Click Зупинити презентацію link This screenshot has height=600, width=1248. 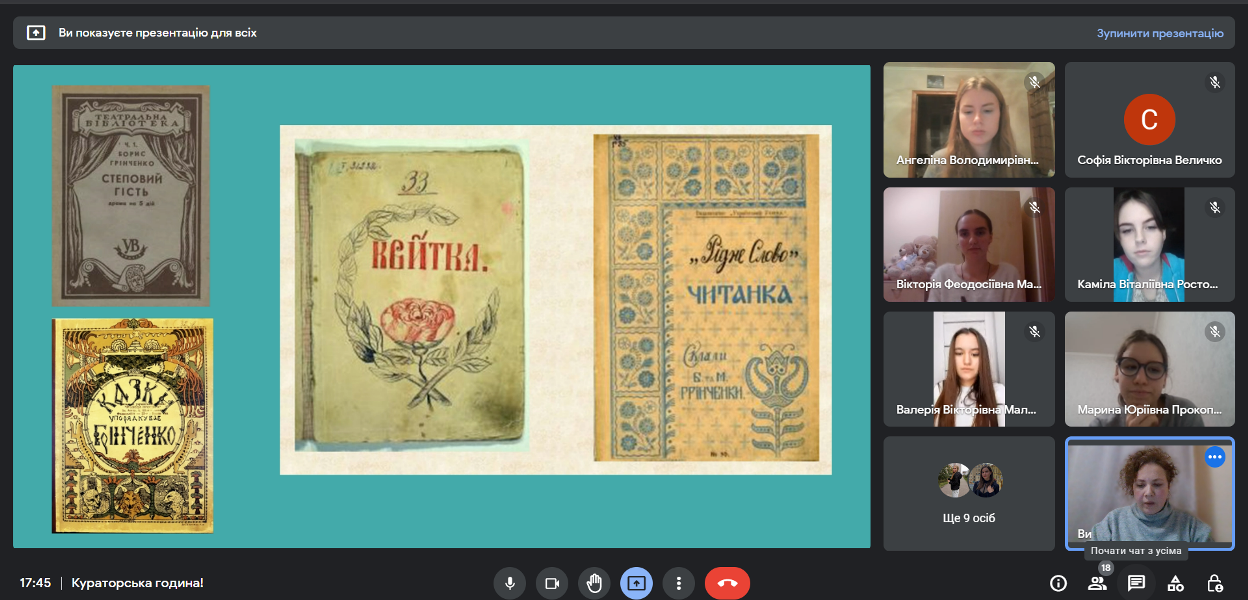pos(1159,33)
